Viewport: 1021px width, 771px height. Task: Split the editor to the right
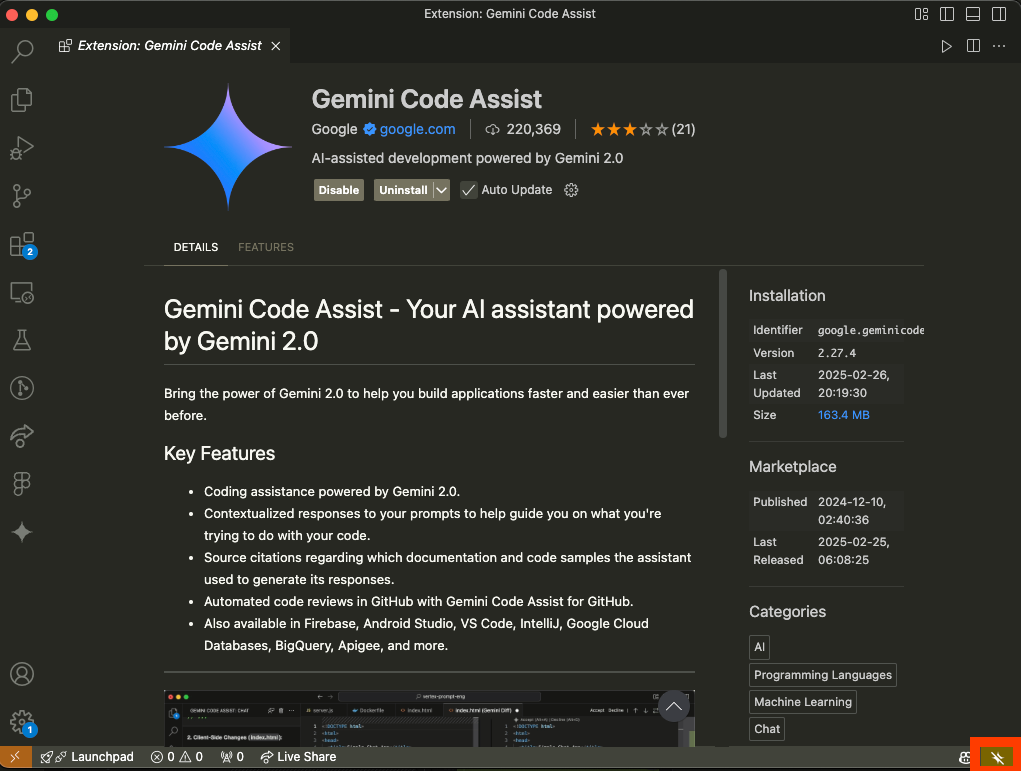click(x=973, y=46)
